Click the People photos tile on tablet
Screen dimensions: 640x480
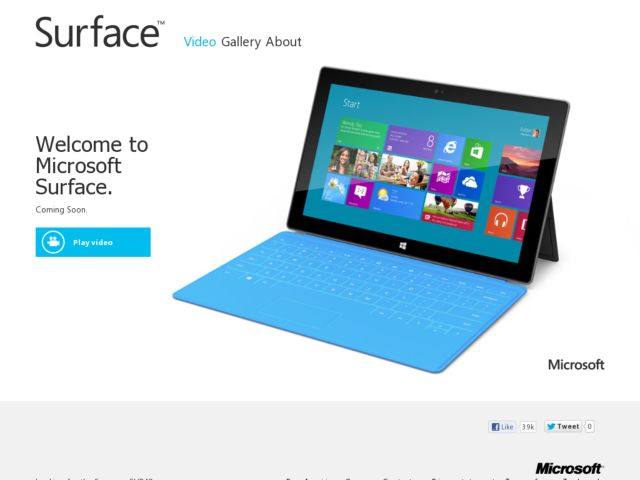(x=355, y=163)
